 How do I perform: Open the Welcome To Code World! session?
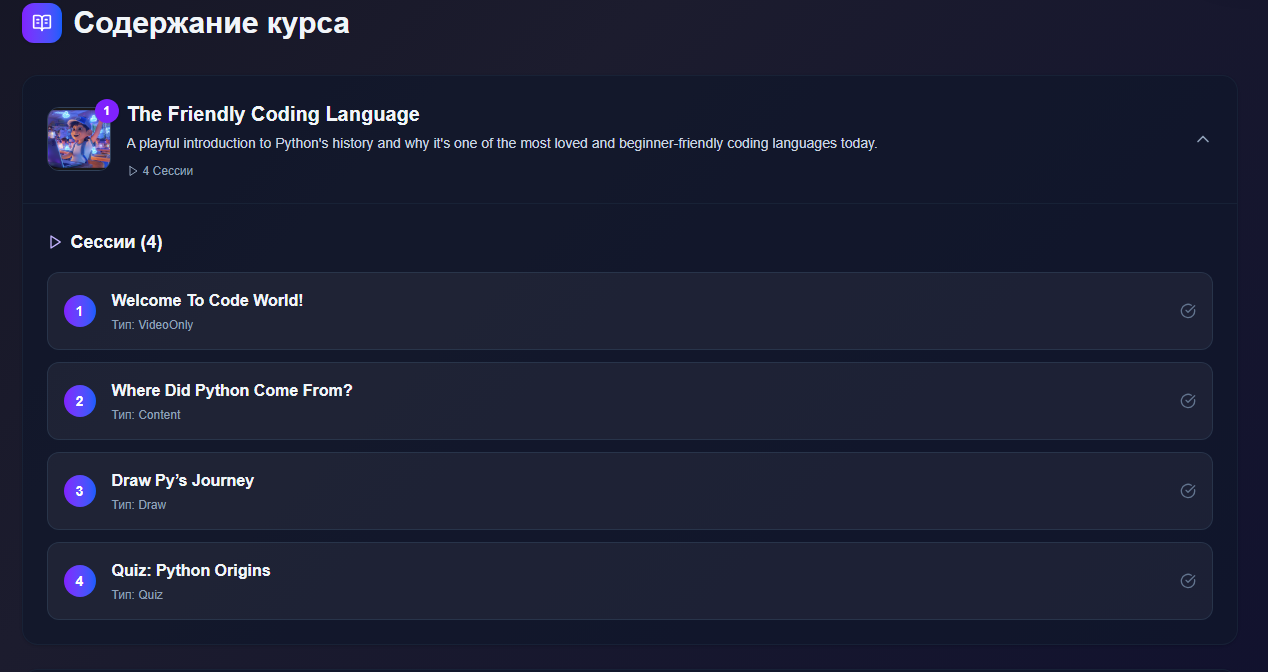tap(207, 300)
